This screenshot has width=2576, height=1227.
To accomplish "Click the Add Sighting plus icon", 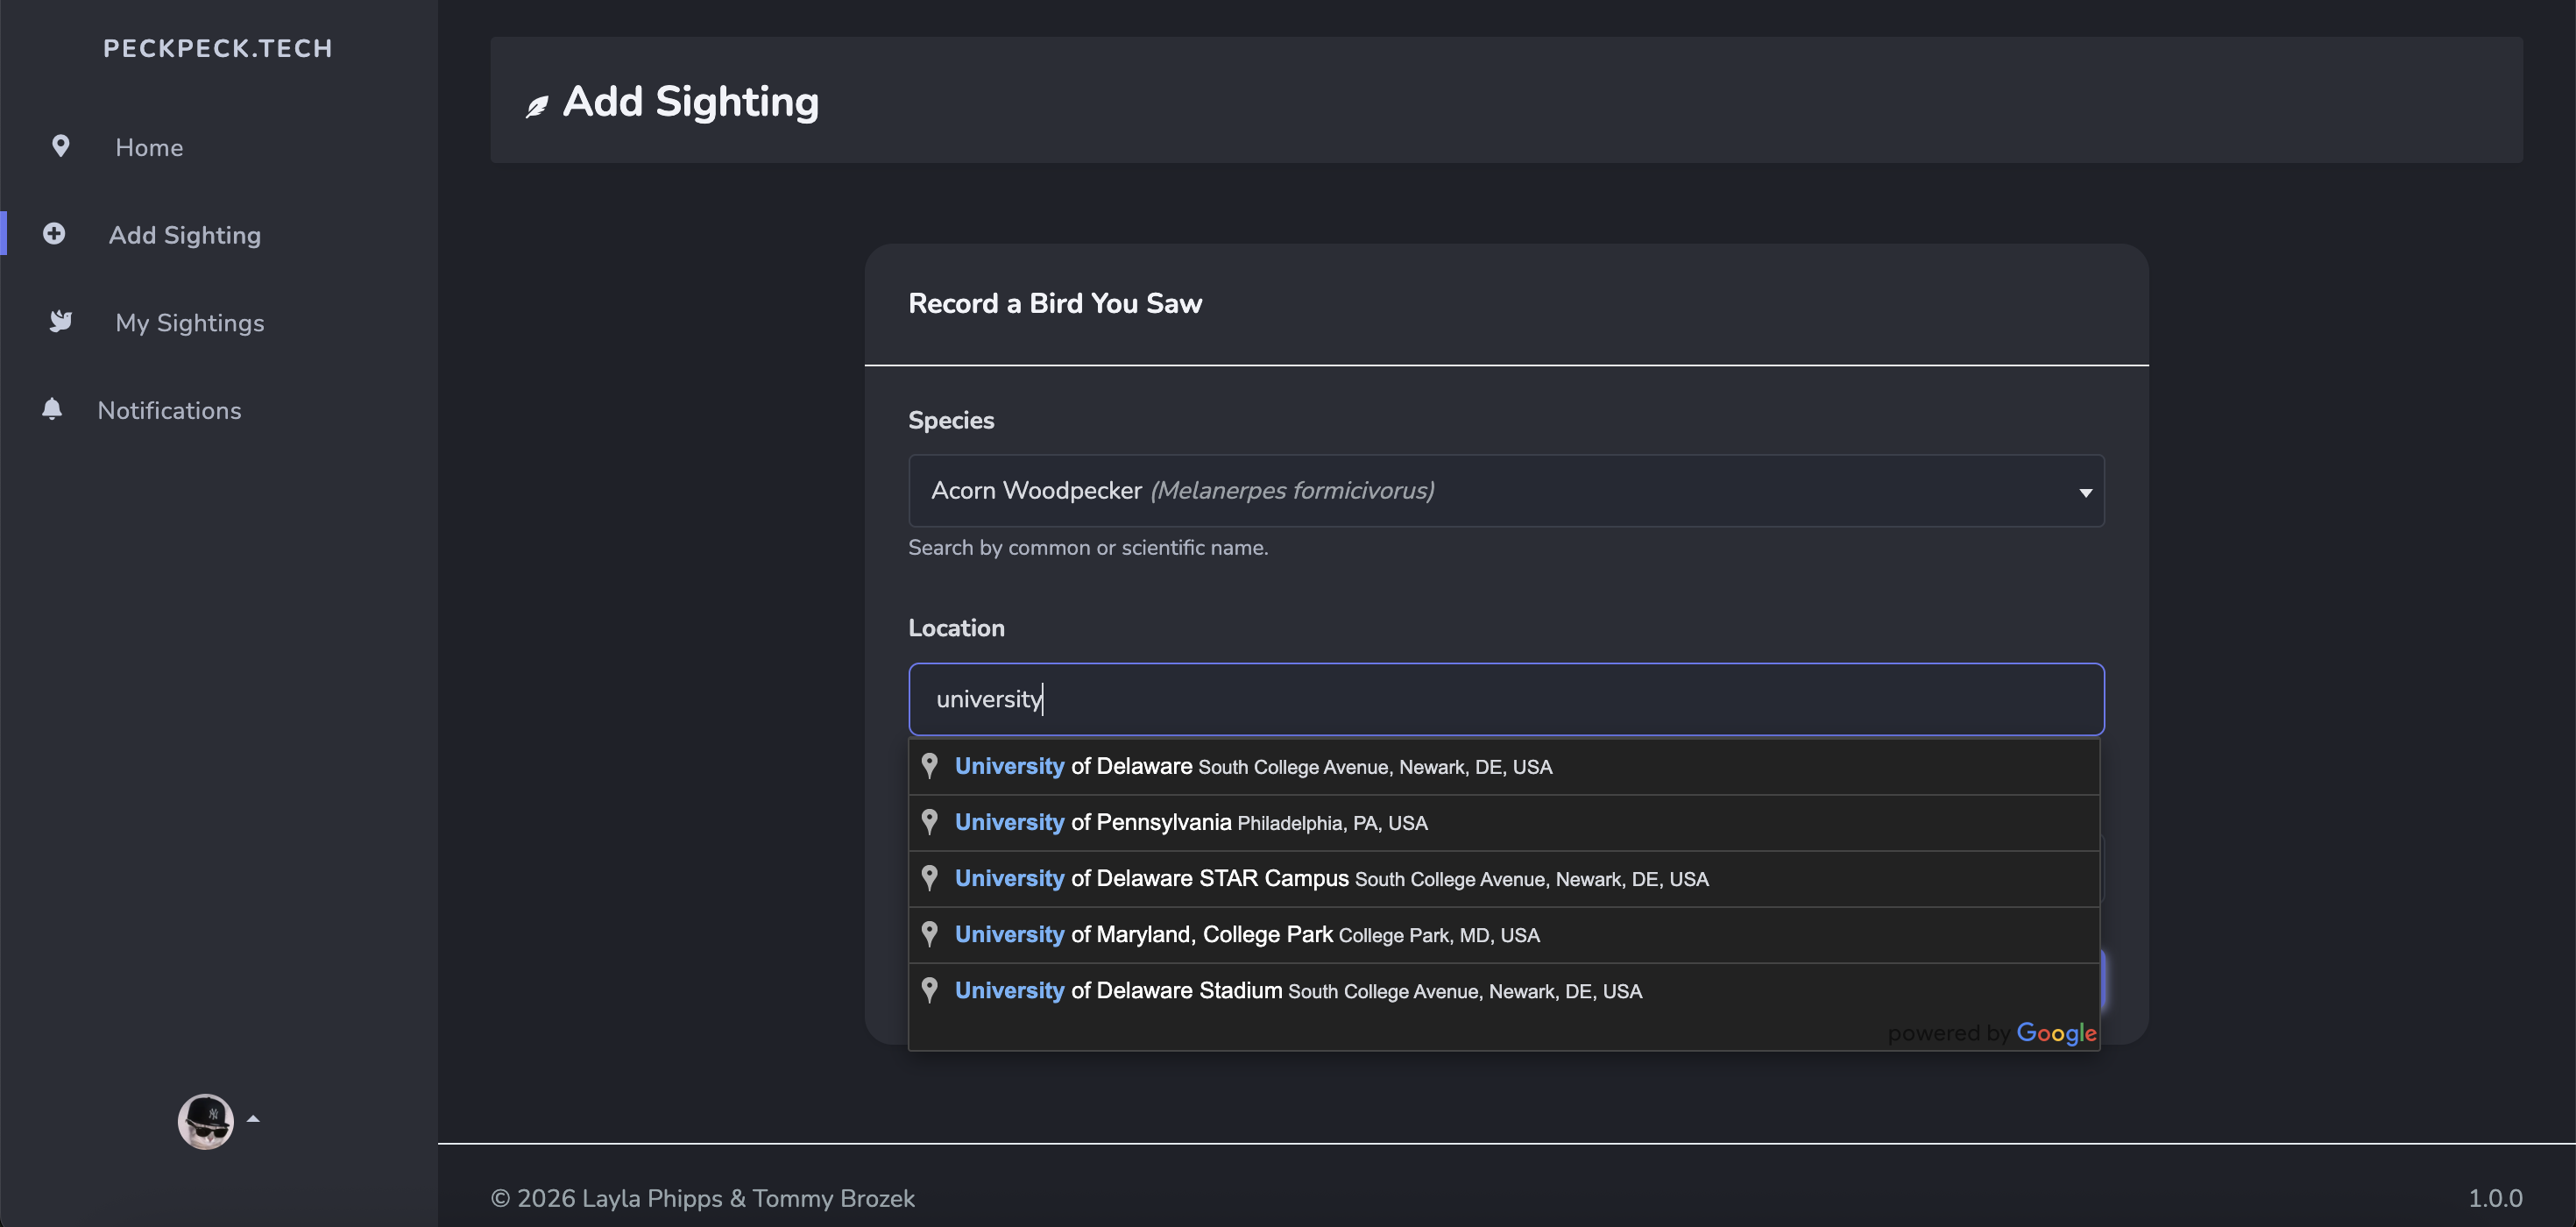I will (54, 234).
